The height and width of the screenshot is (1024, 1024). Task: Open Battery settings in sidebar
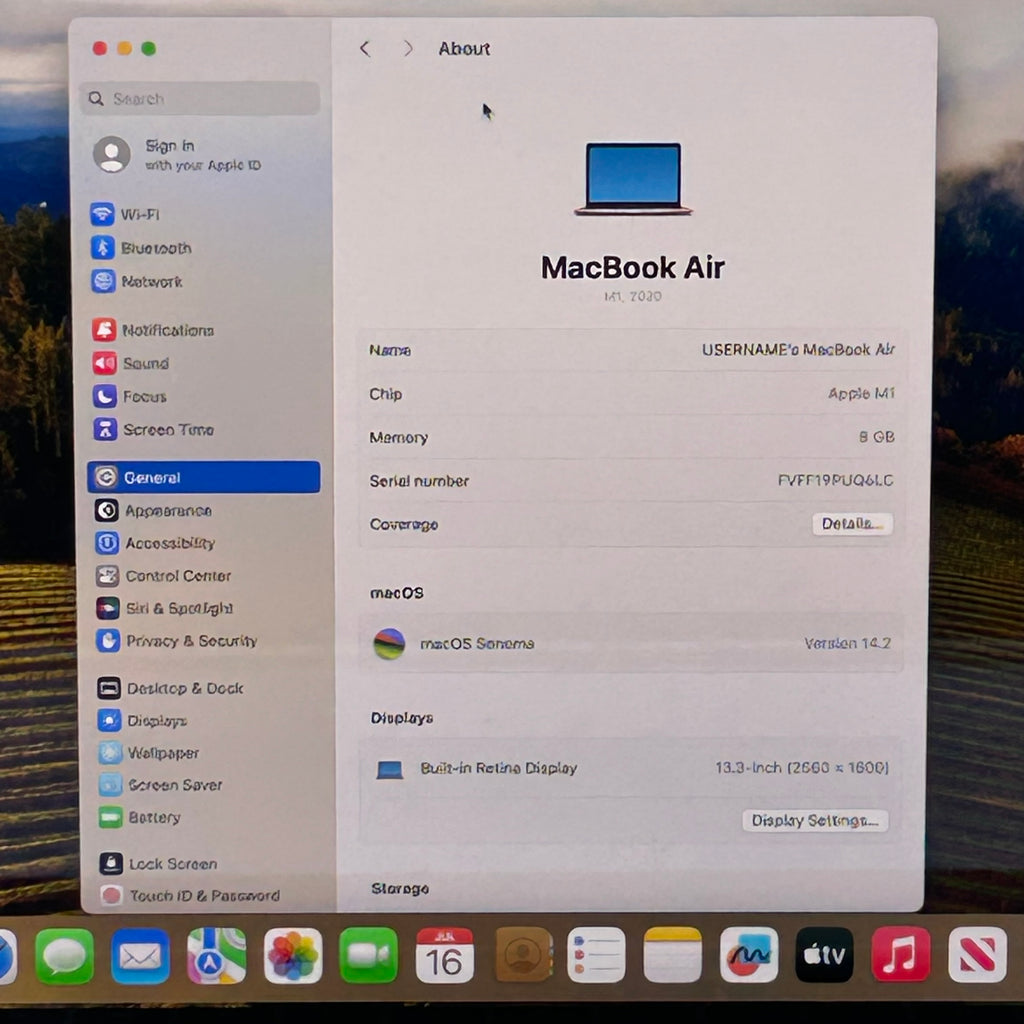point(140,818)
